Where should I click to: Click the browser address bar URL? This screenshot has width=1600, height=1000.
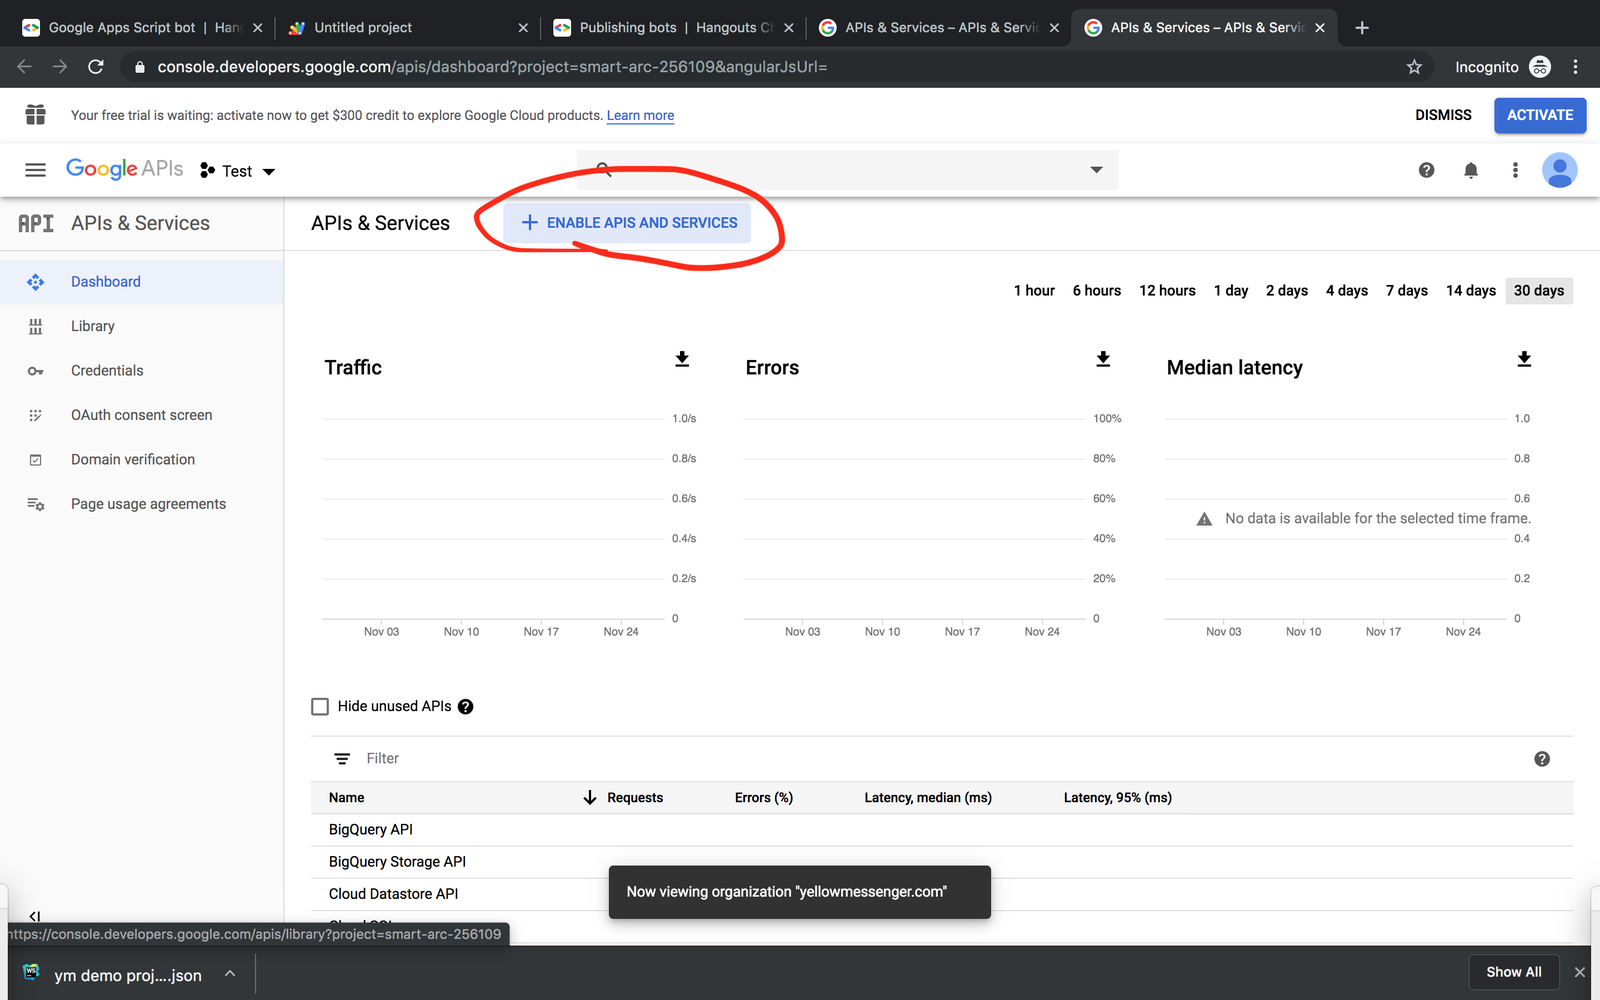pyautogui.click(x=492, y=67)
